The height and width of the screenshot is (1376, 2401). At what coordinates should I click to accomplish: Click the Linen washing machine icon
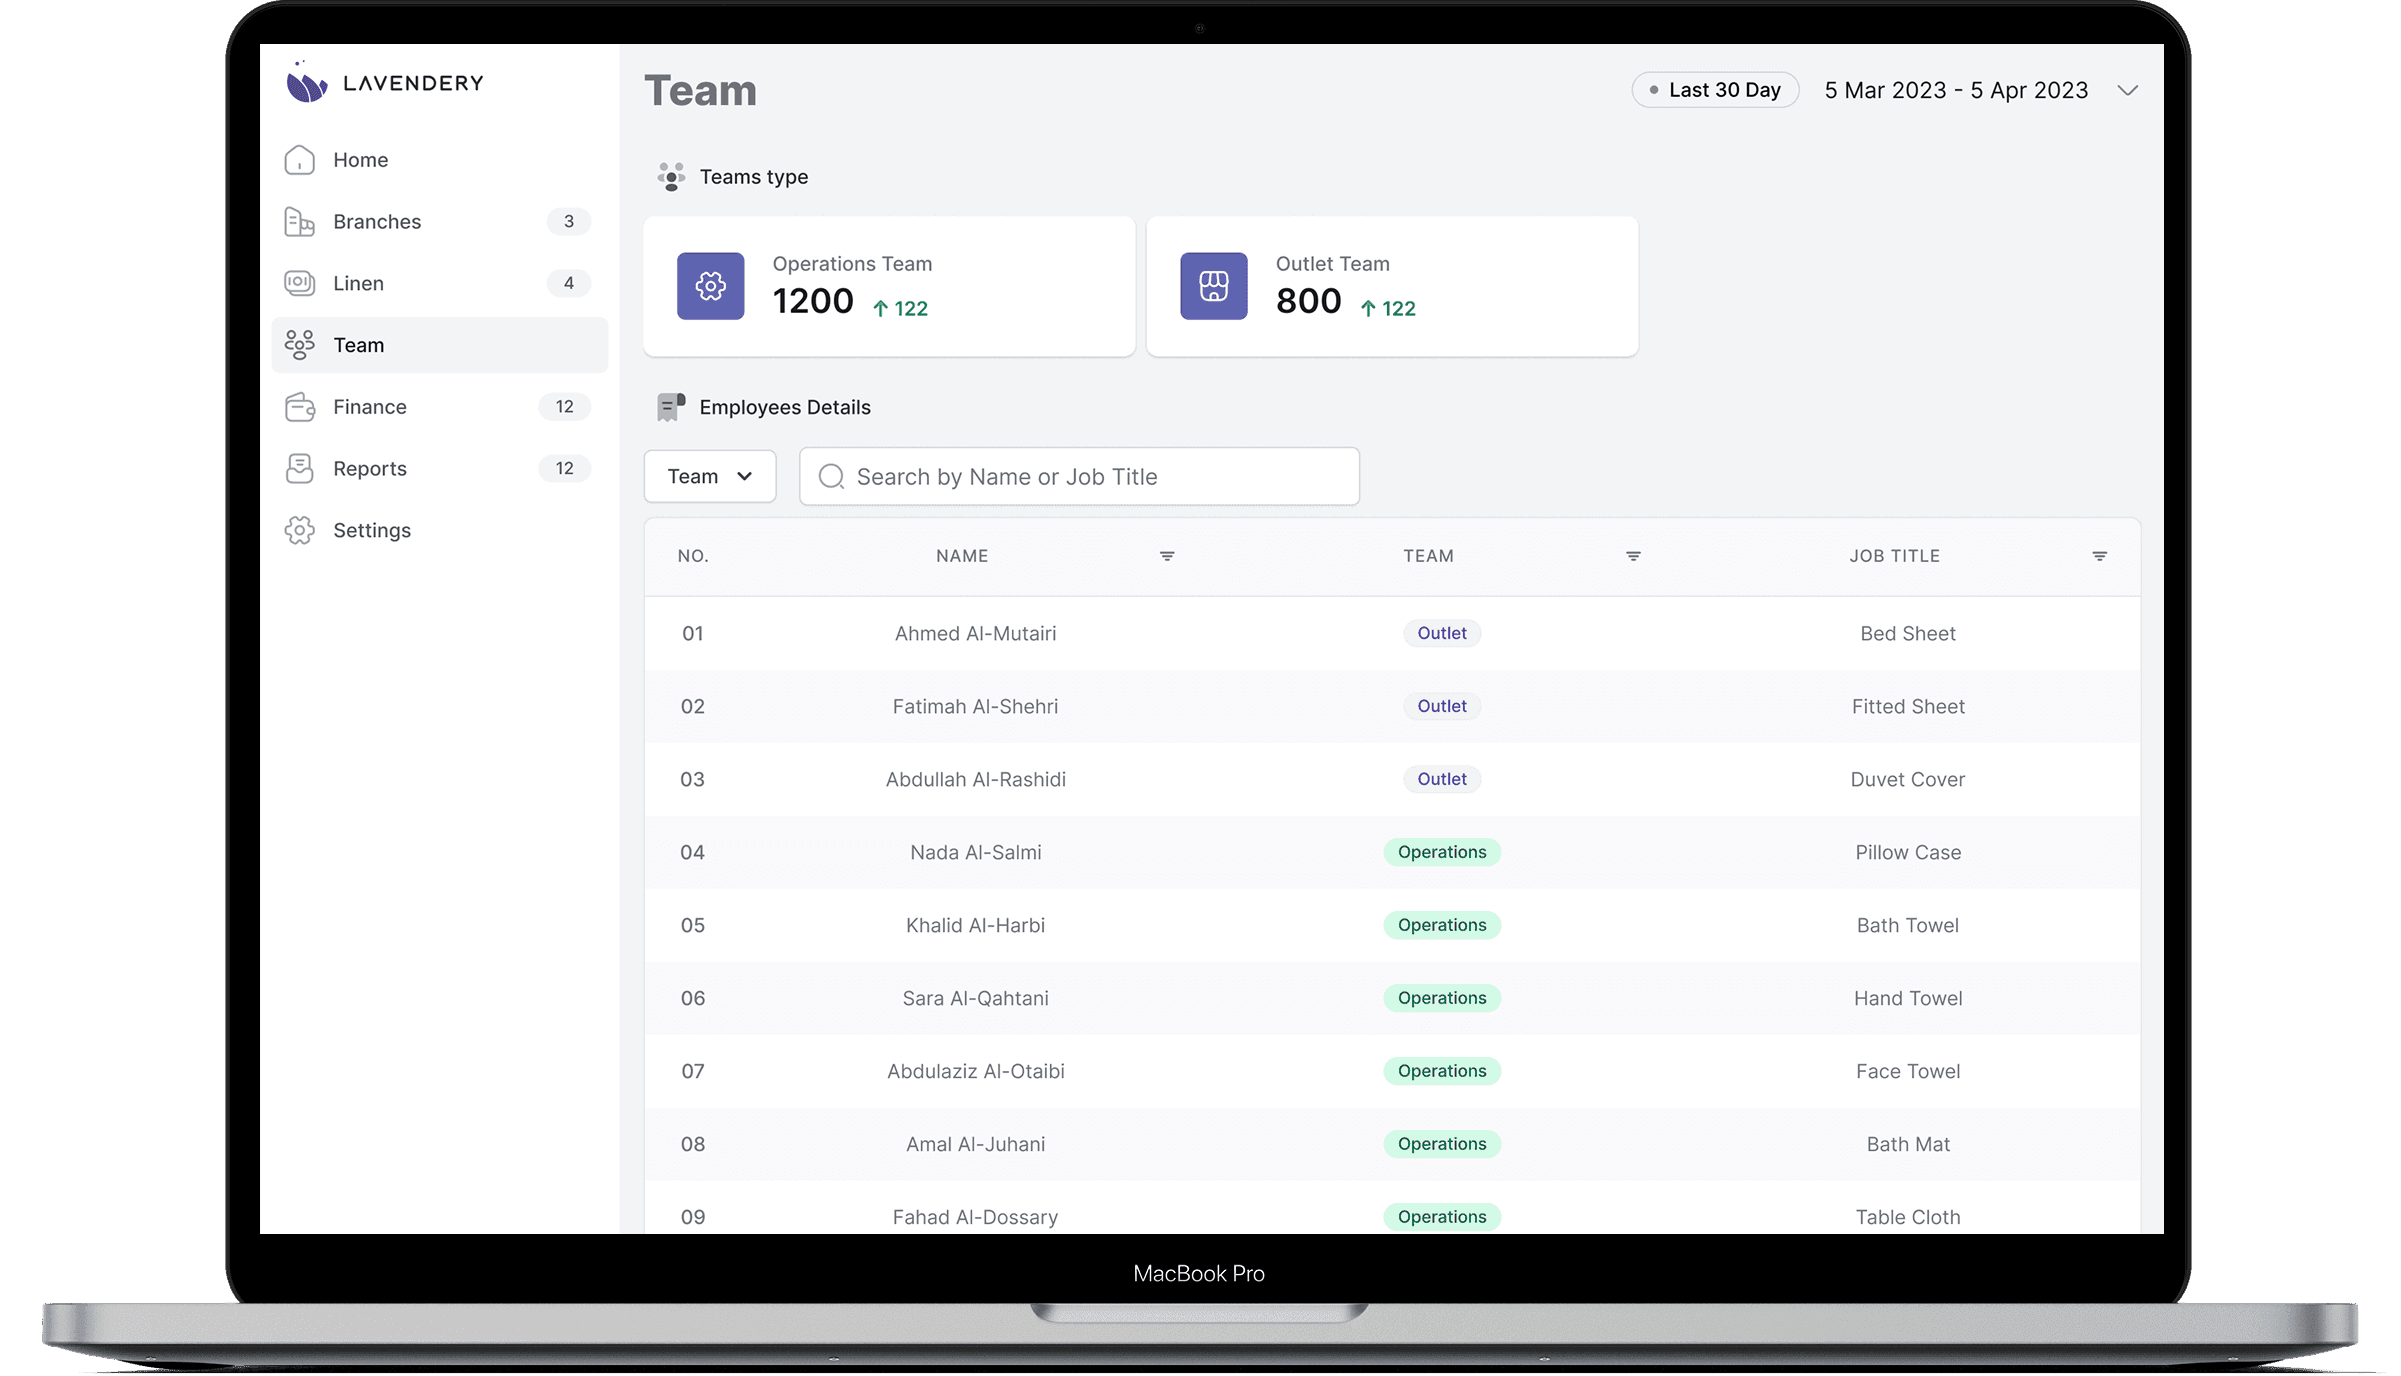299,284
